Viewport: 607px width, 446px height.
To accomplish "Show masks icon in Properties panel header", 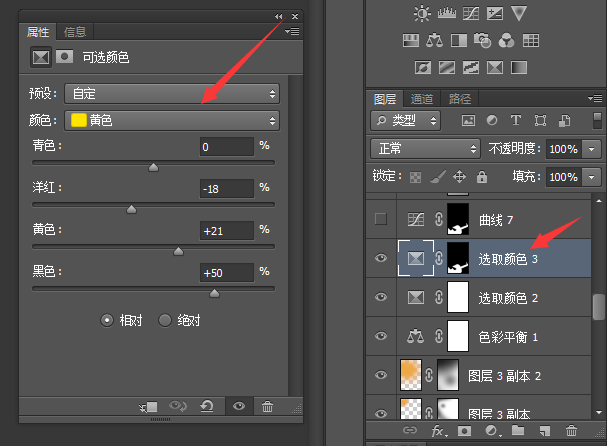I will 65,57.
